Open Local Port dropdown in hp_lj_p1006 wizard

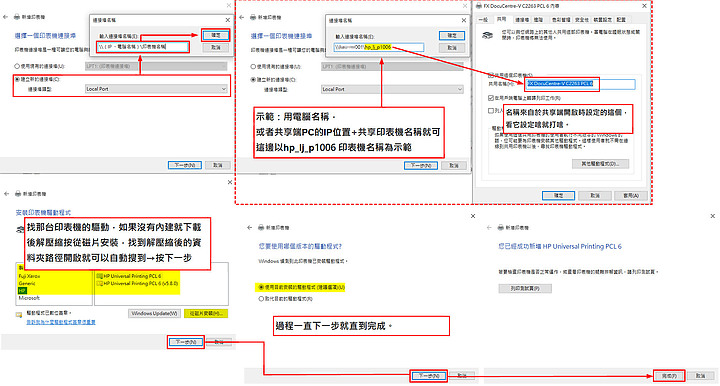tap(392, 89)
